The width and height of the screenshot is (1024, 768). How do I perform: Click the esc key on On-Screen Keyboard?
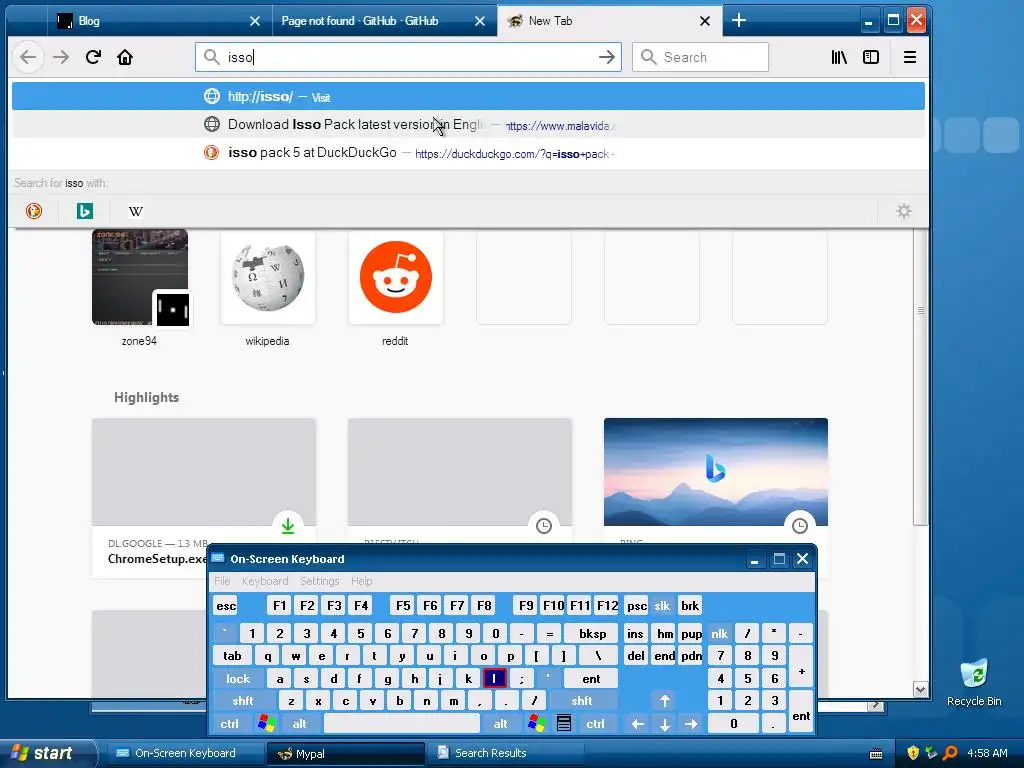click(x=226, y=606)
